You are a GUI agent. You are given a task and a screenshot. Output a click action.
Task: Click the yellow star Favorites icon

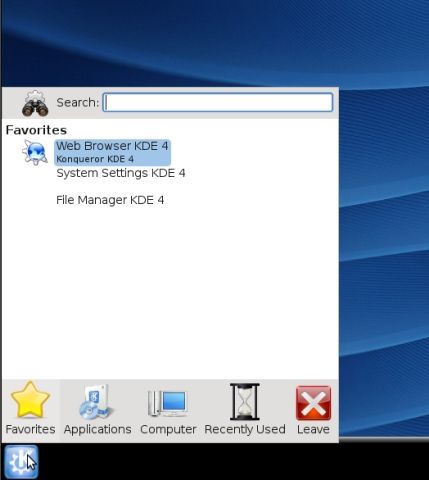(x=30, y=400)
